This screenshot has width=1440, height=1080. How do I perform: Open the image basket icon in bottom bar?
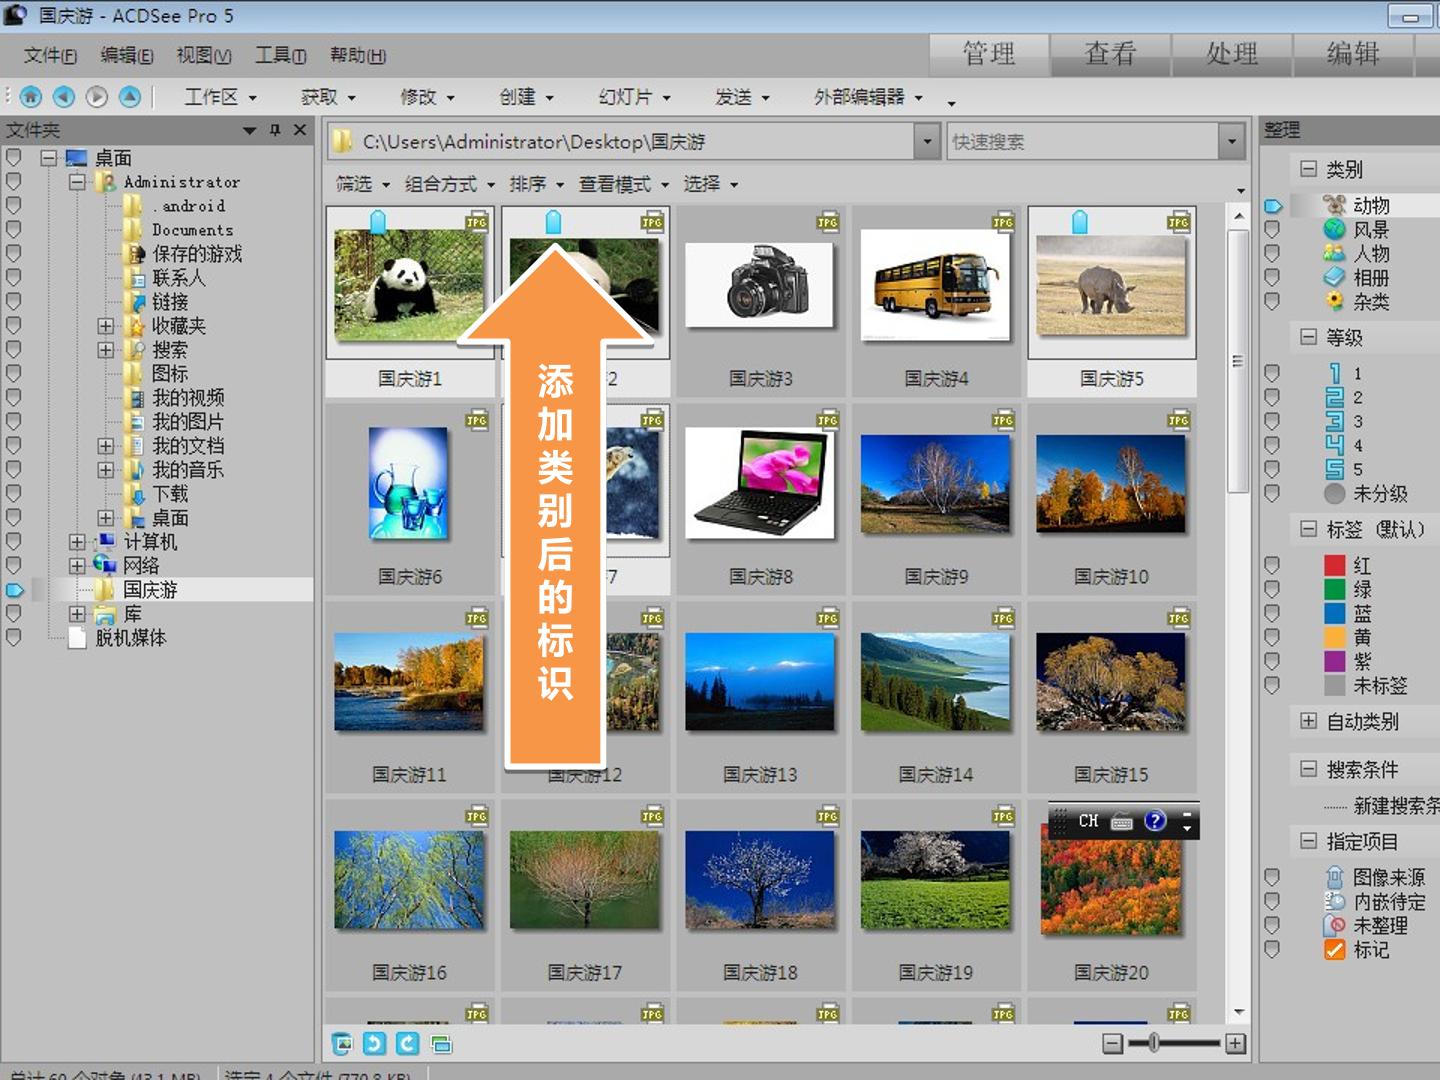click(x=342, y=1044)
